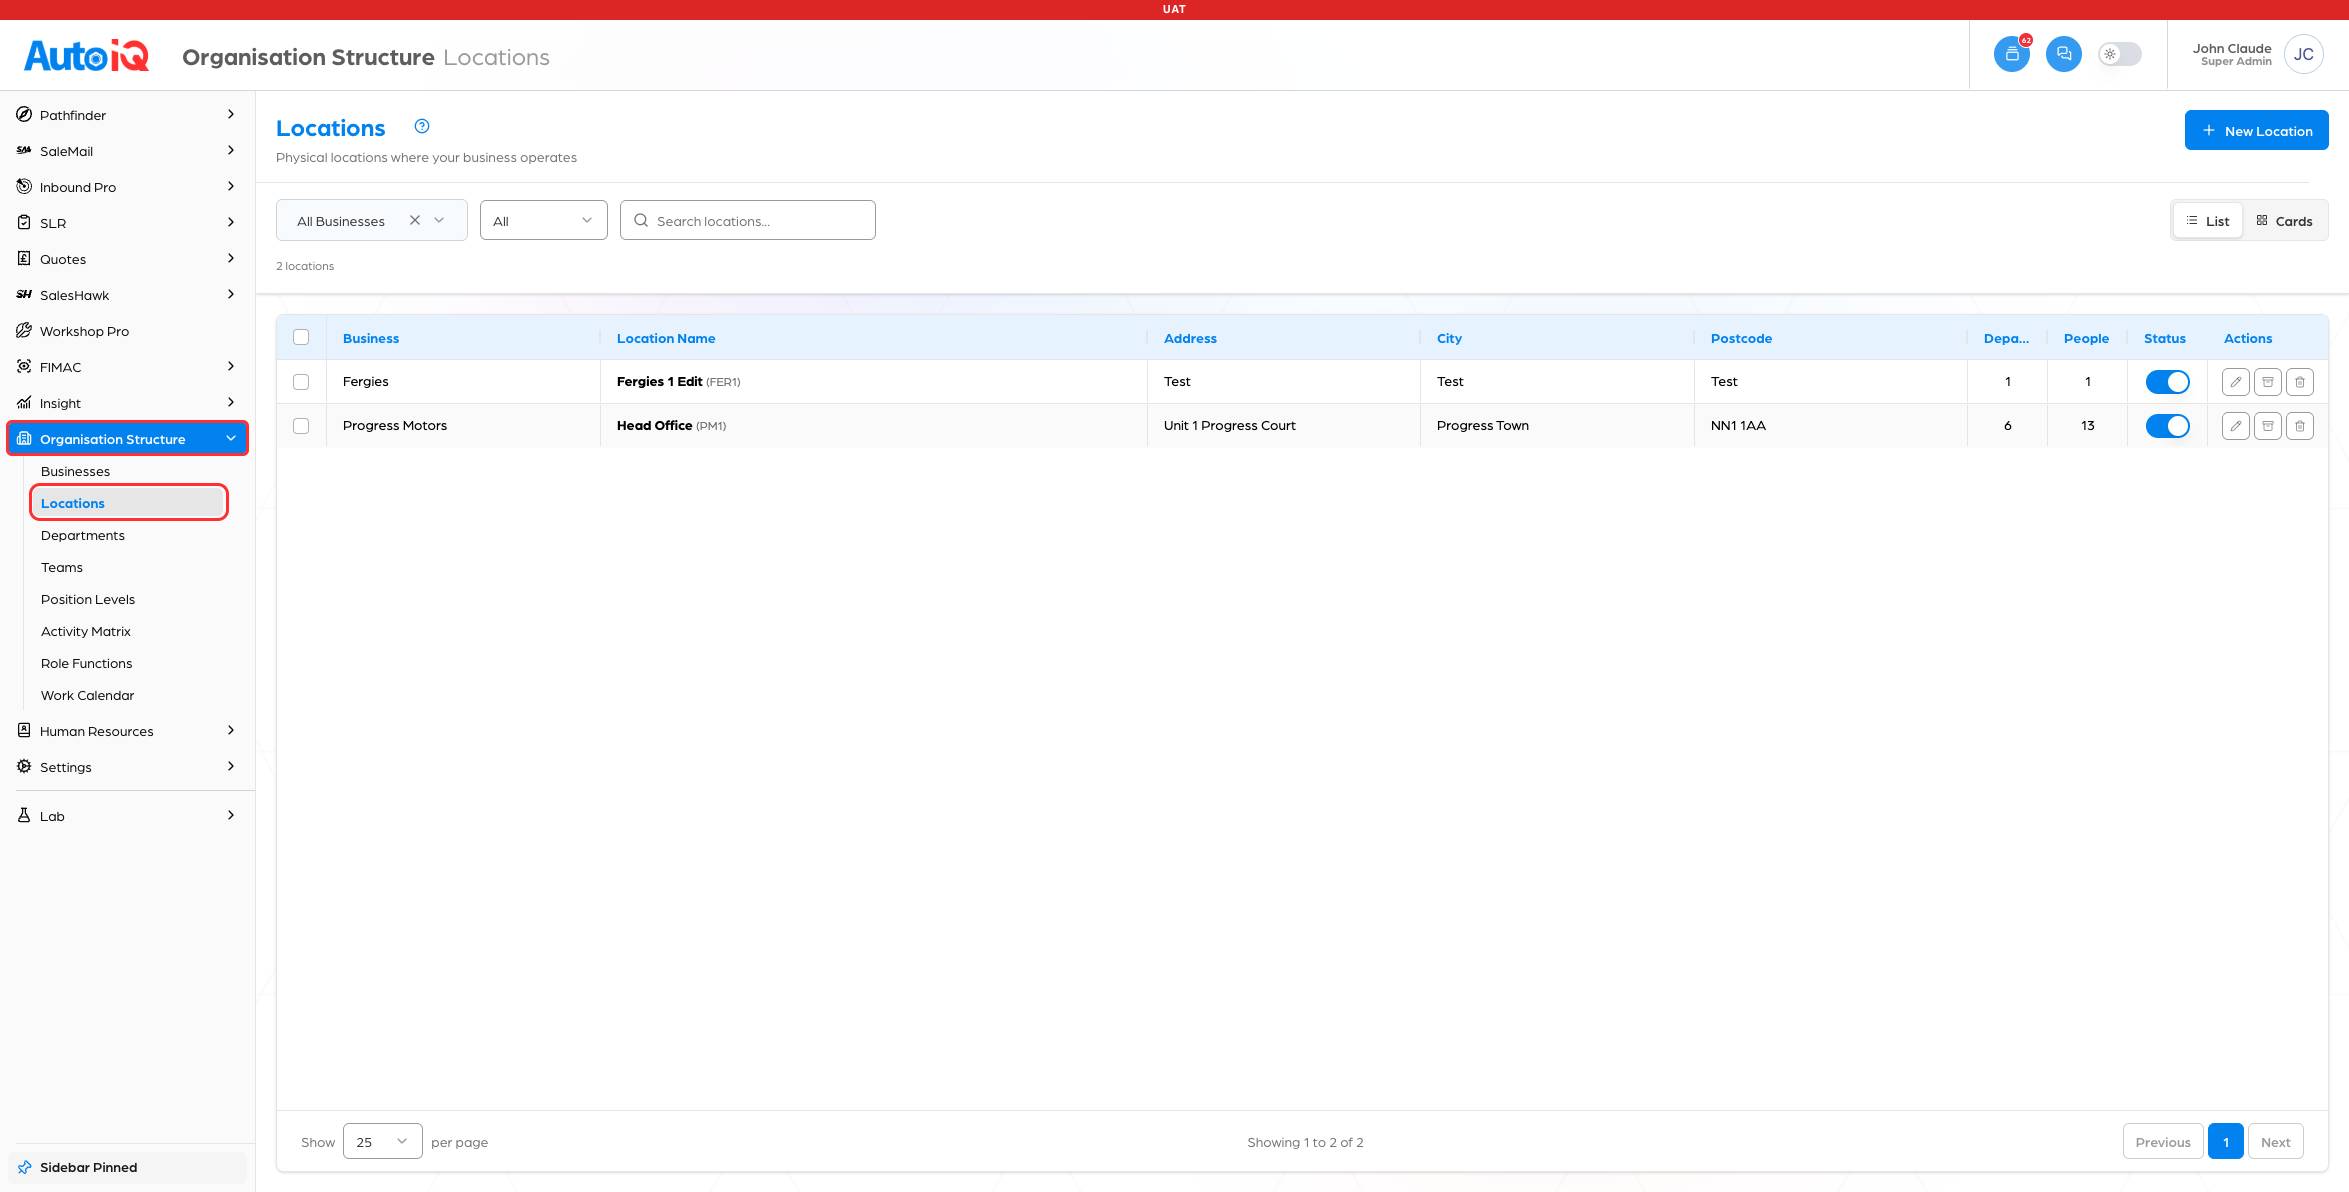Open the notifications inbox icon with the 62 badge
2349x1192 pixels.
[2011, 54]
